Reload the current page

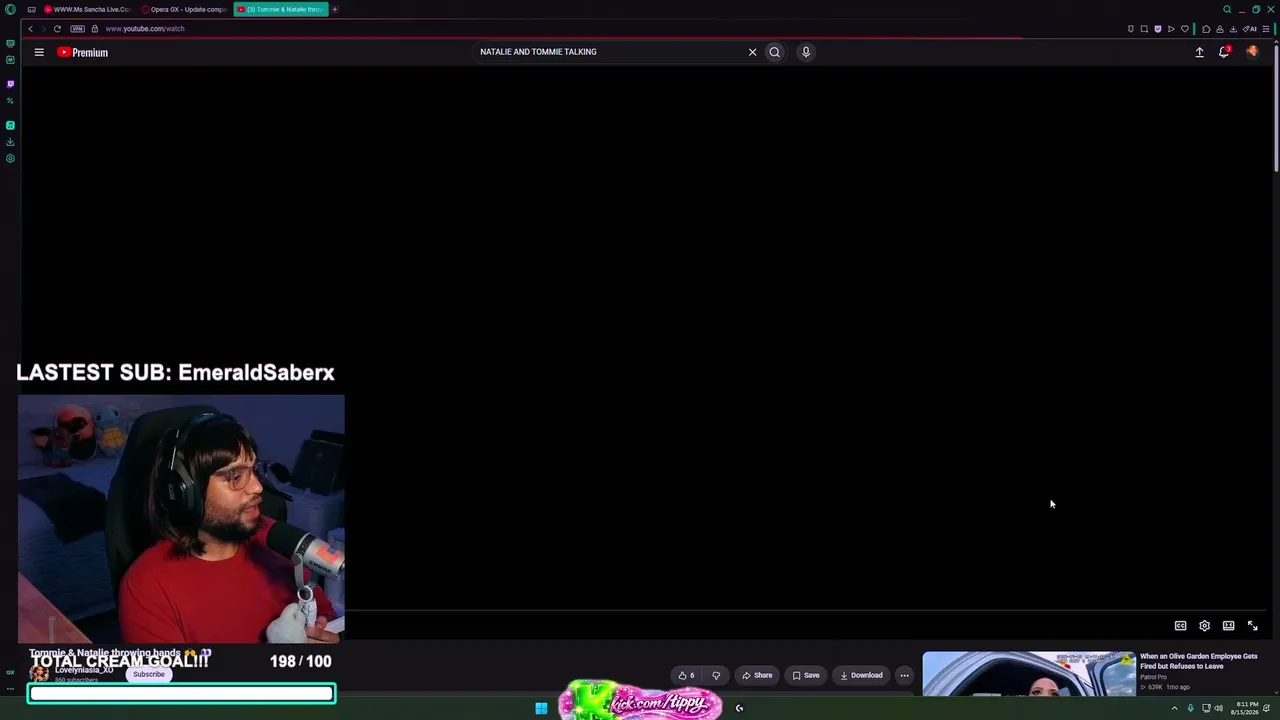[x=57, y=29]
